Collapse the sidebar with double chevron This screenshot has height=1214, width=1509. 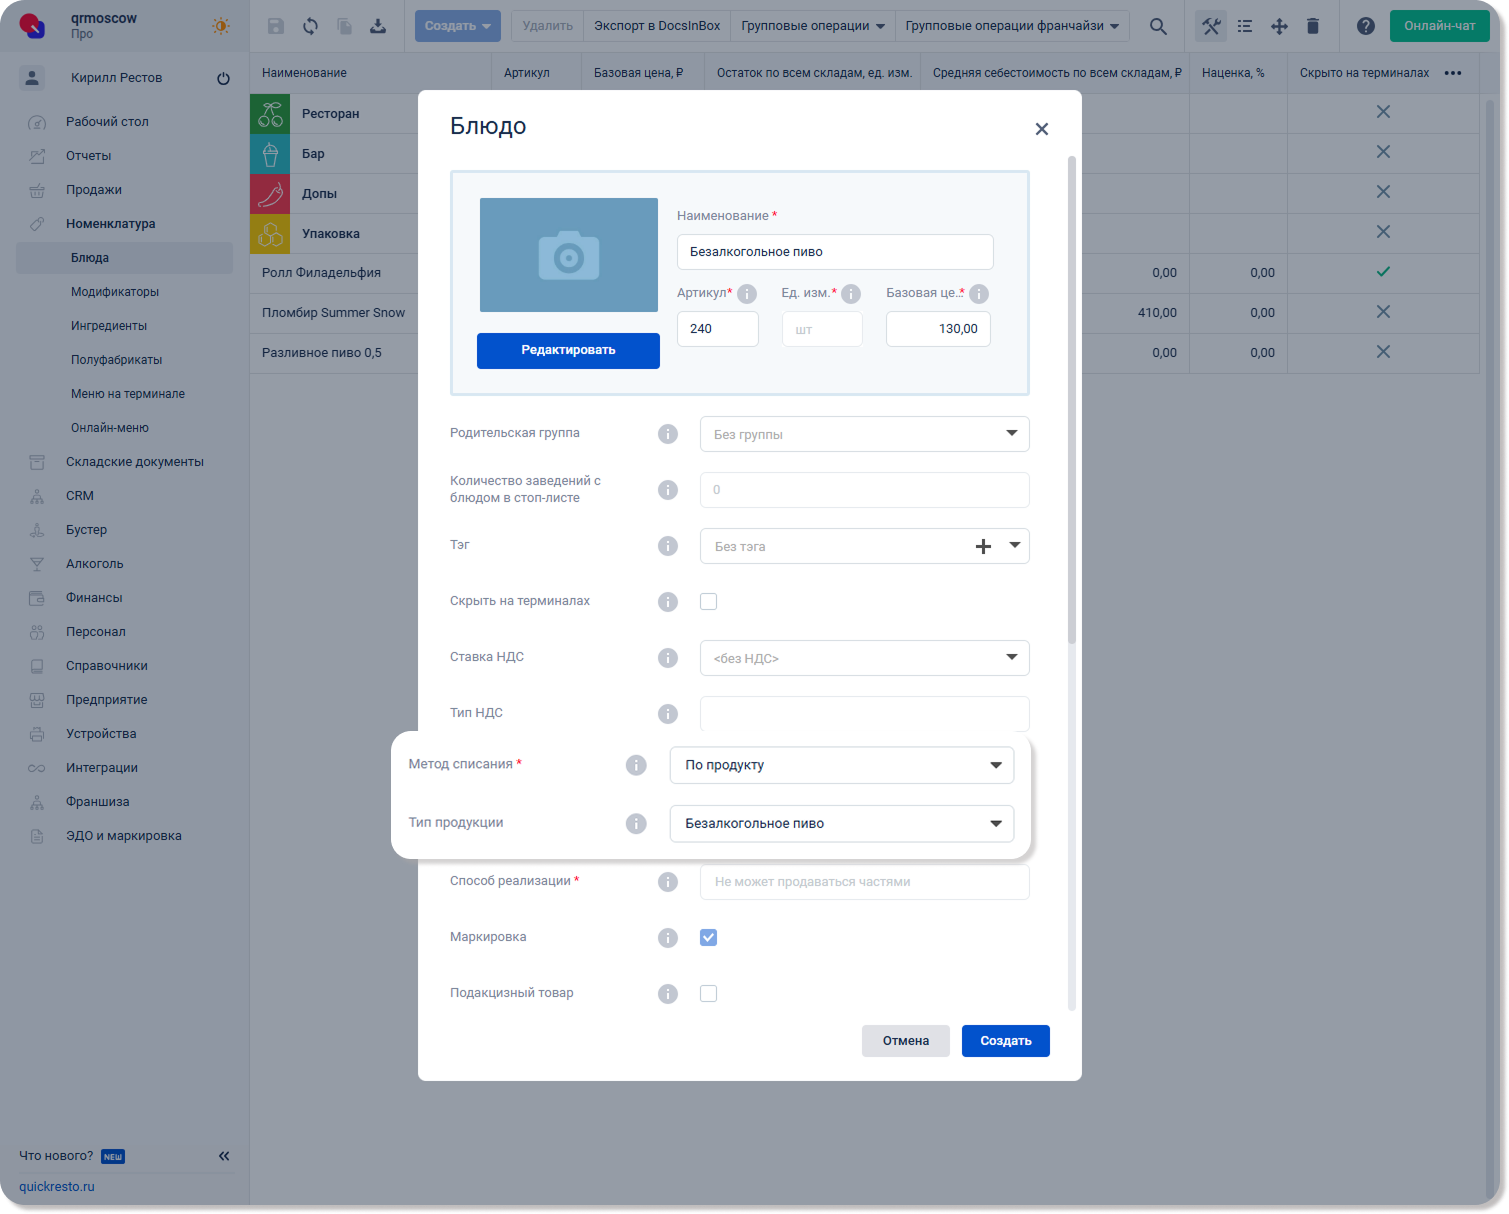(224, 1156)
